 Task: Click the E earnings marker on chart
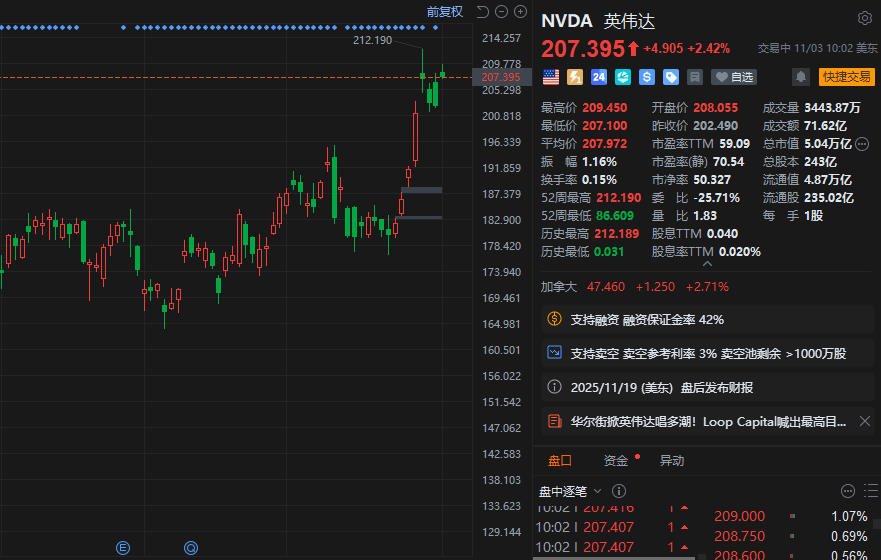point(123,547)
